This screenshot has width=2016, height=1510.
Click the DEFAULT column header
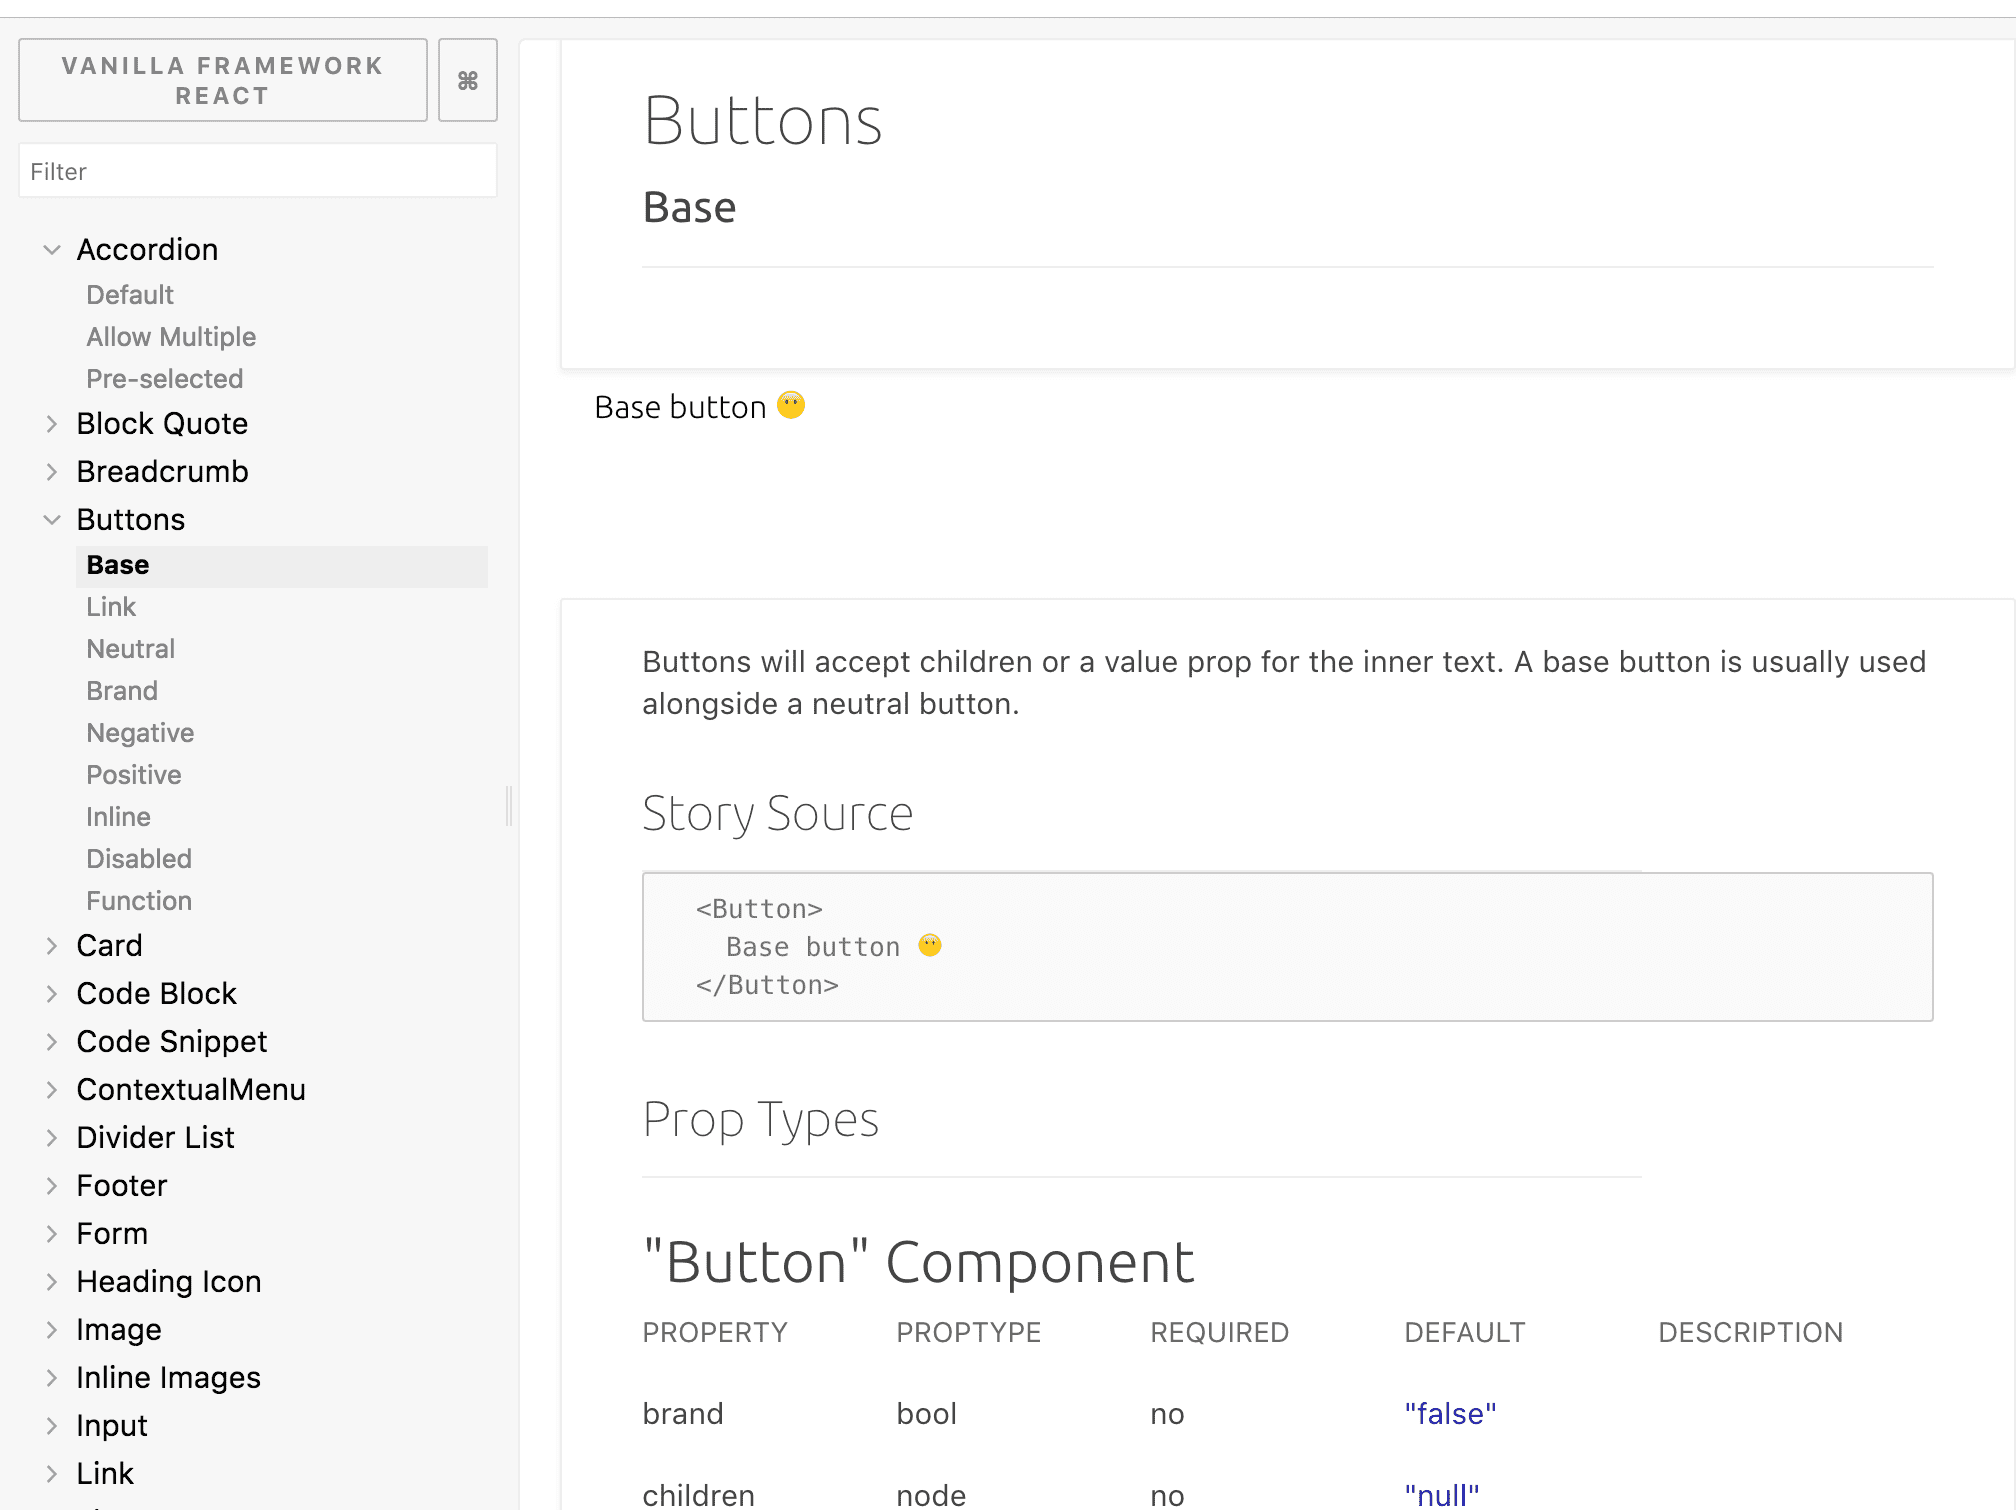1464,1332
